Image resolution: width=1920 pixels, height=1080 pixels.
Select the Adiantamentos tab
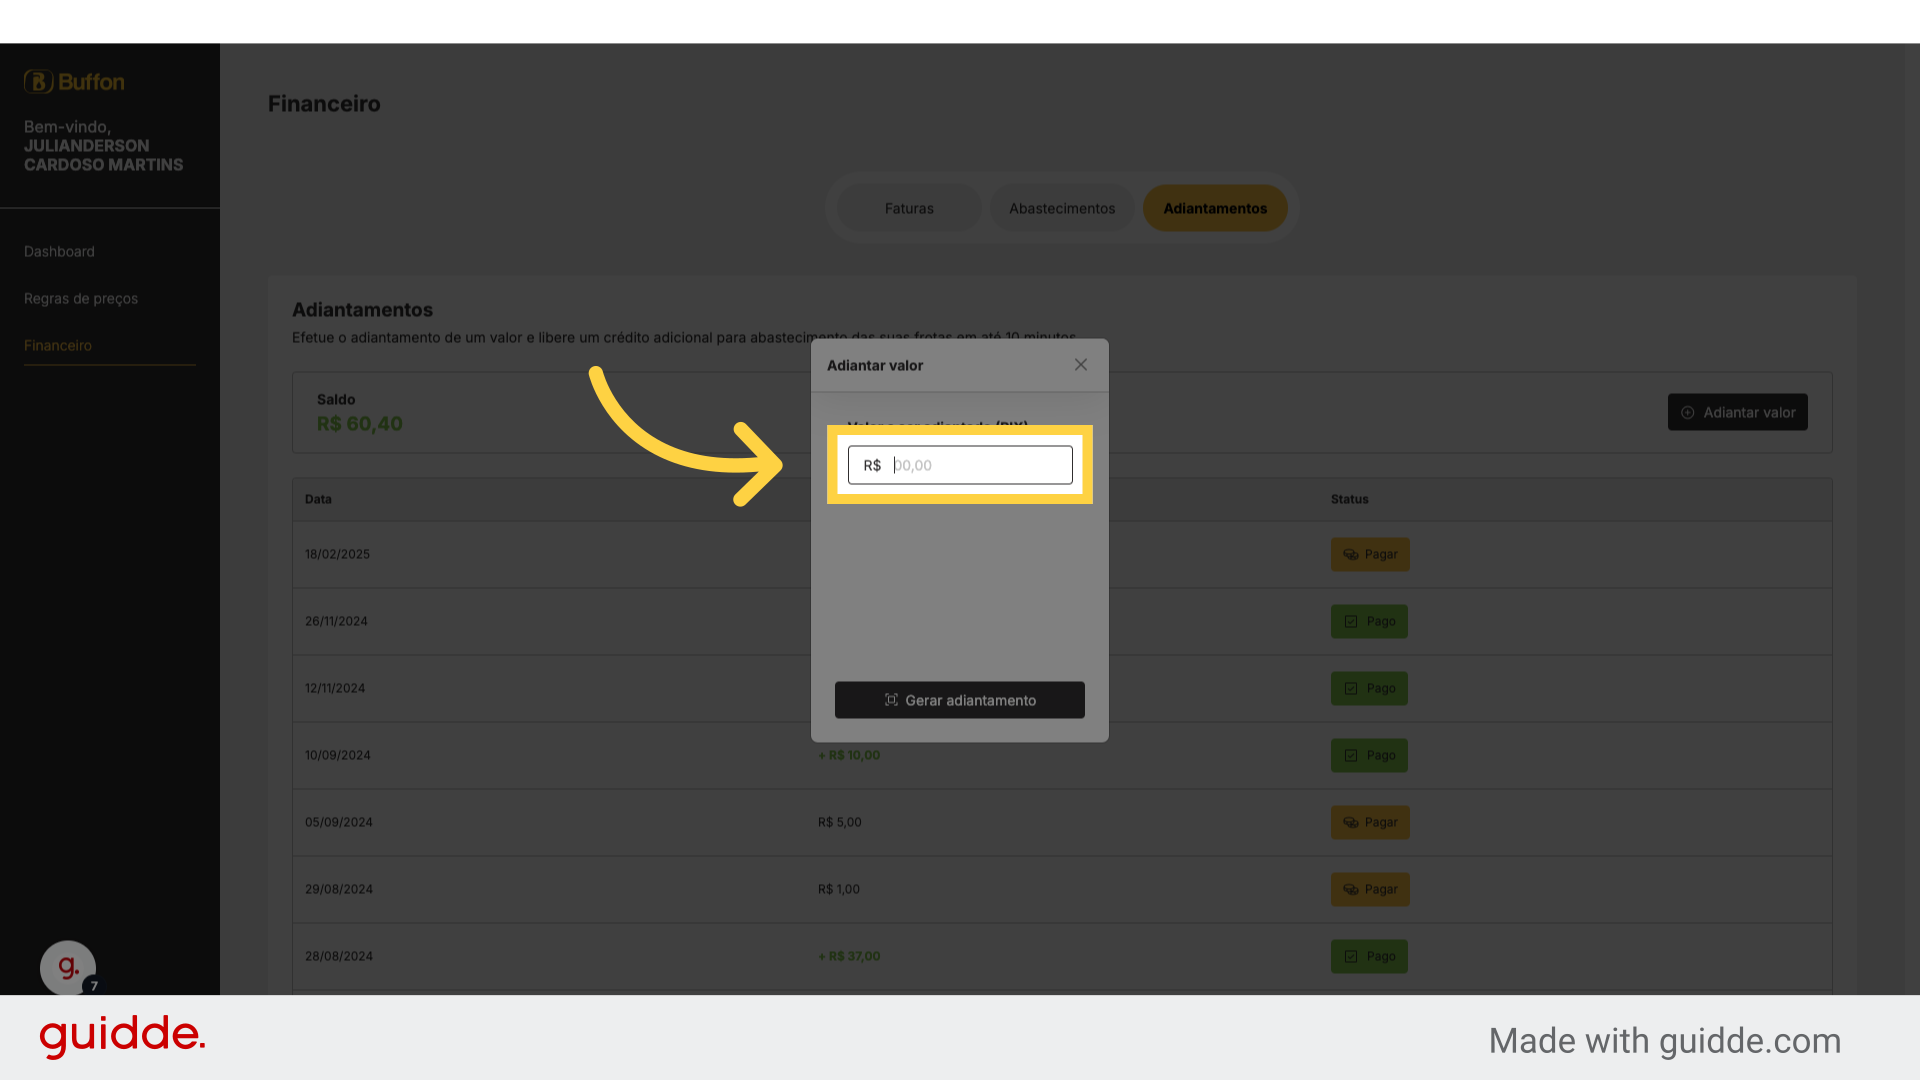click(1215, 208)
